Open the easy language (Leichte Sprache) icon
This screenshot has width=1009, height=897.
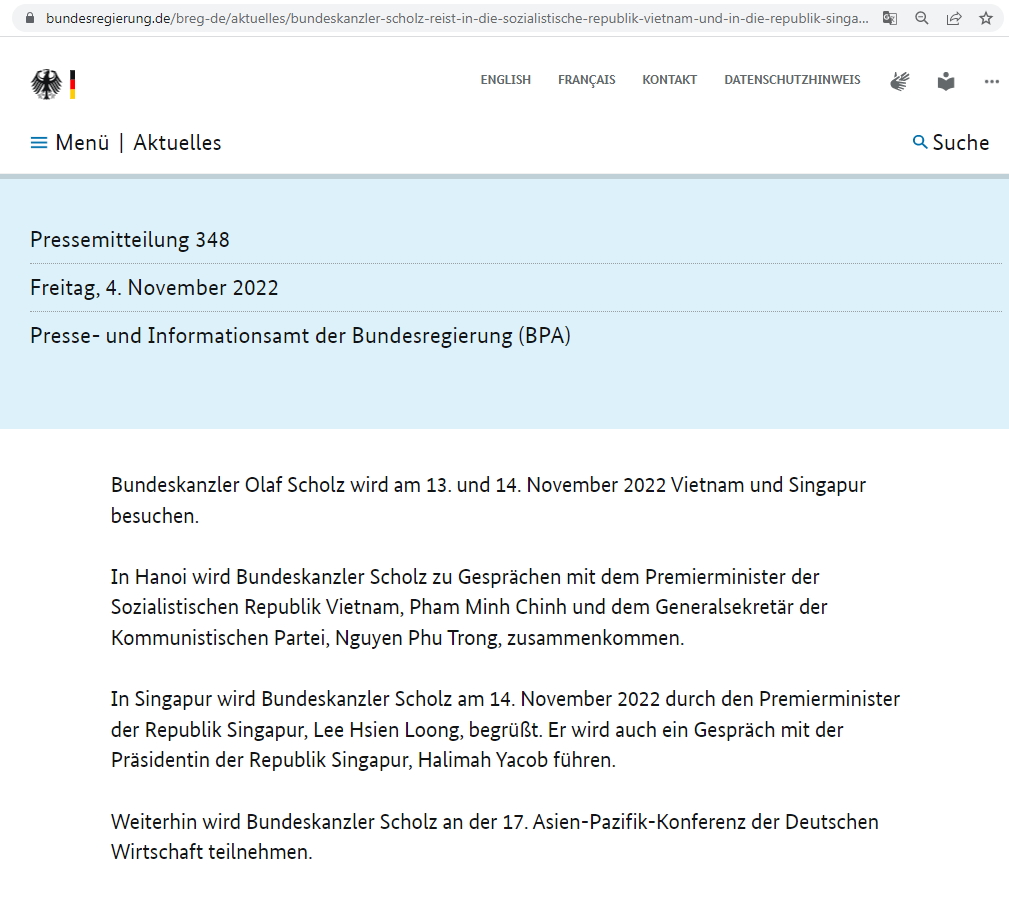click(946, 81)
